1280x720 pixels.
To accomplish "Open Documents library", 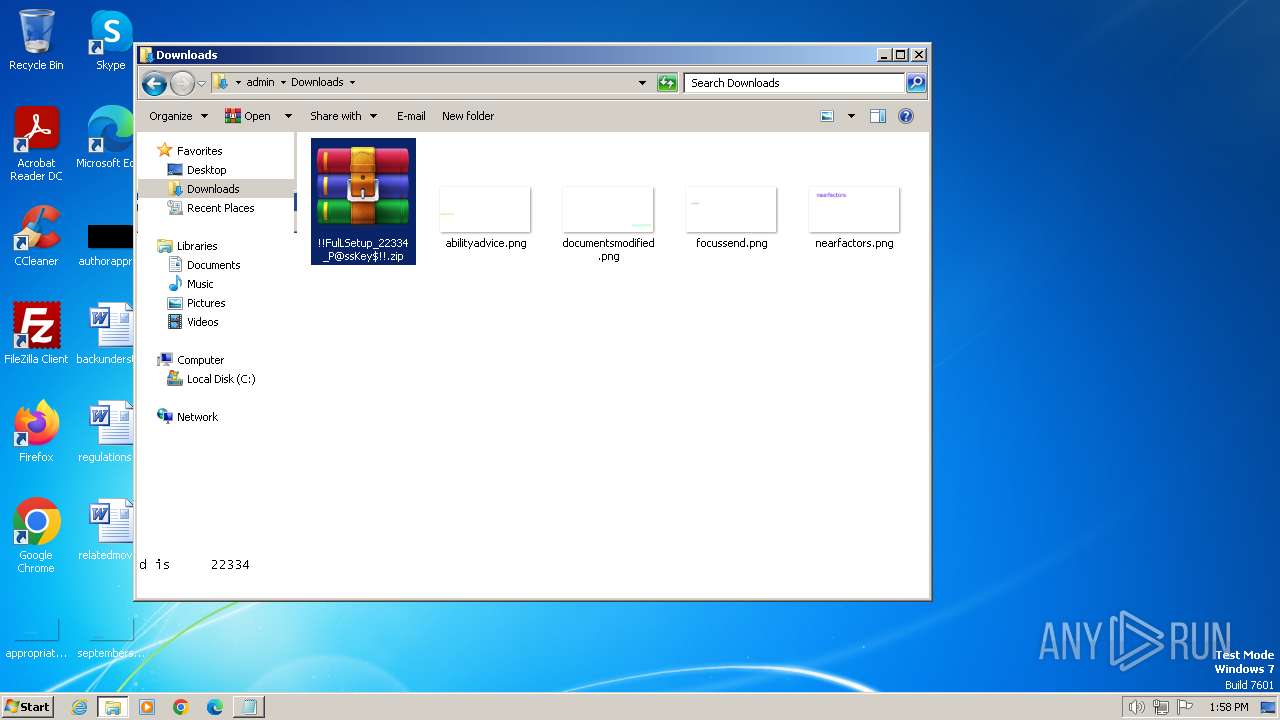I will 213,265.
